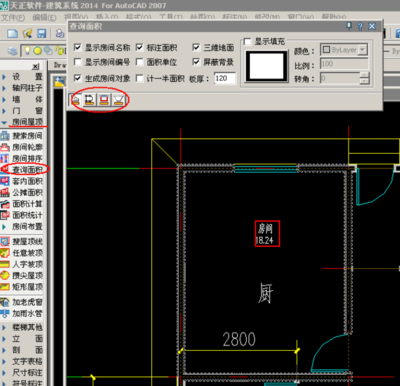Open the Layer manager stack icon

pos(13,51)
